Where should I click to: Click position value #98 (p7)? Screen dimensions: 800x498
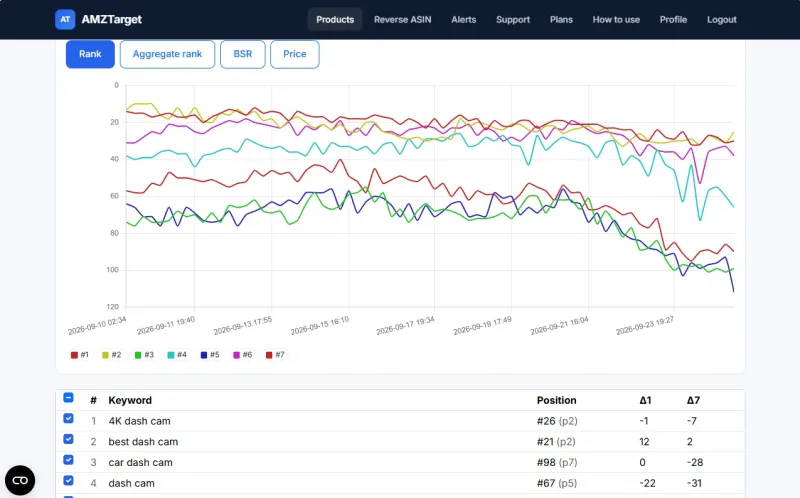point(557,462)
